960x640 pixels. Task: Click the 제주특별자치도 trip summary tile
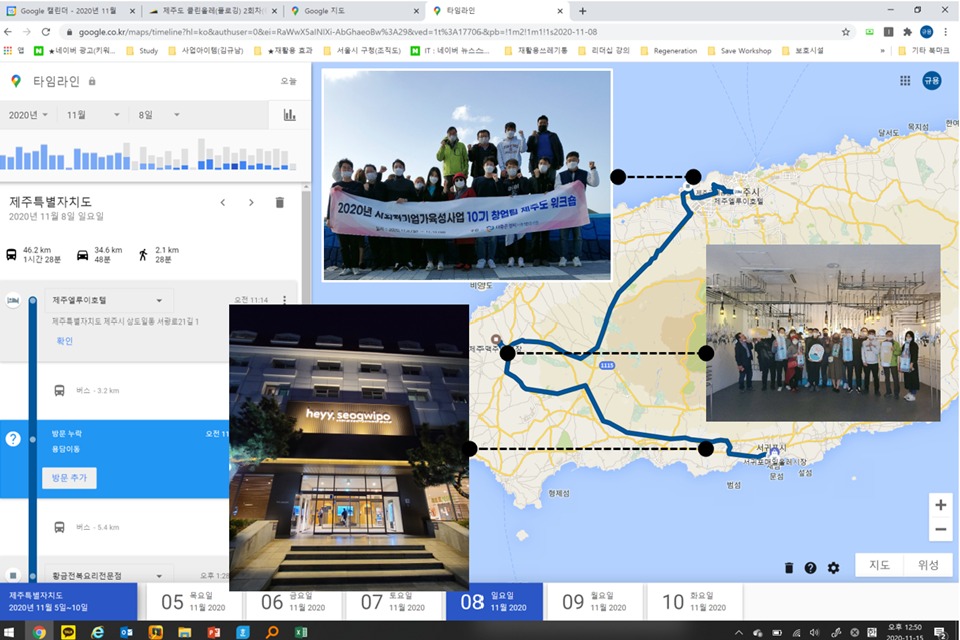pyautogui.click(x=69, y=601)
